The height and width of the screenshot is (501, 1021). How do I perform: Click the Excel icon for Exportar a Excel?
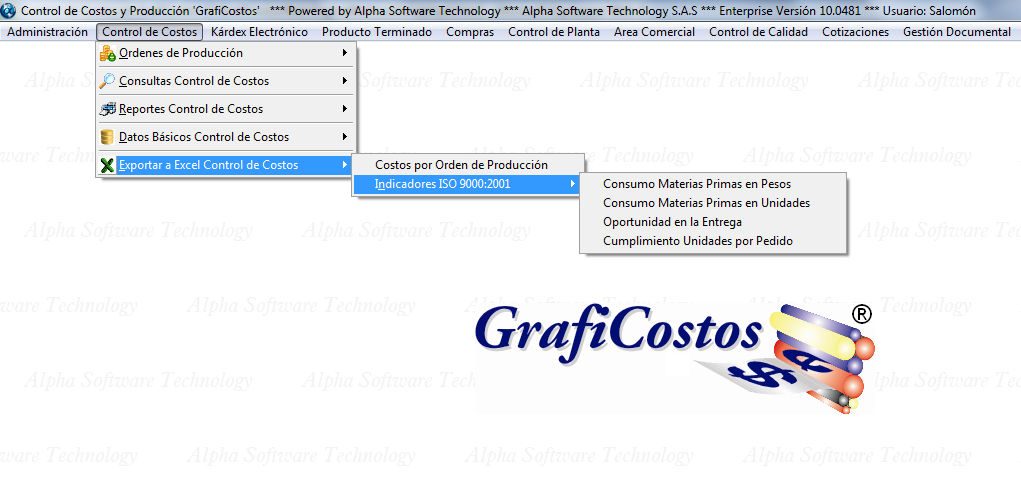coord(108,165)
